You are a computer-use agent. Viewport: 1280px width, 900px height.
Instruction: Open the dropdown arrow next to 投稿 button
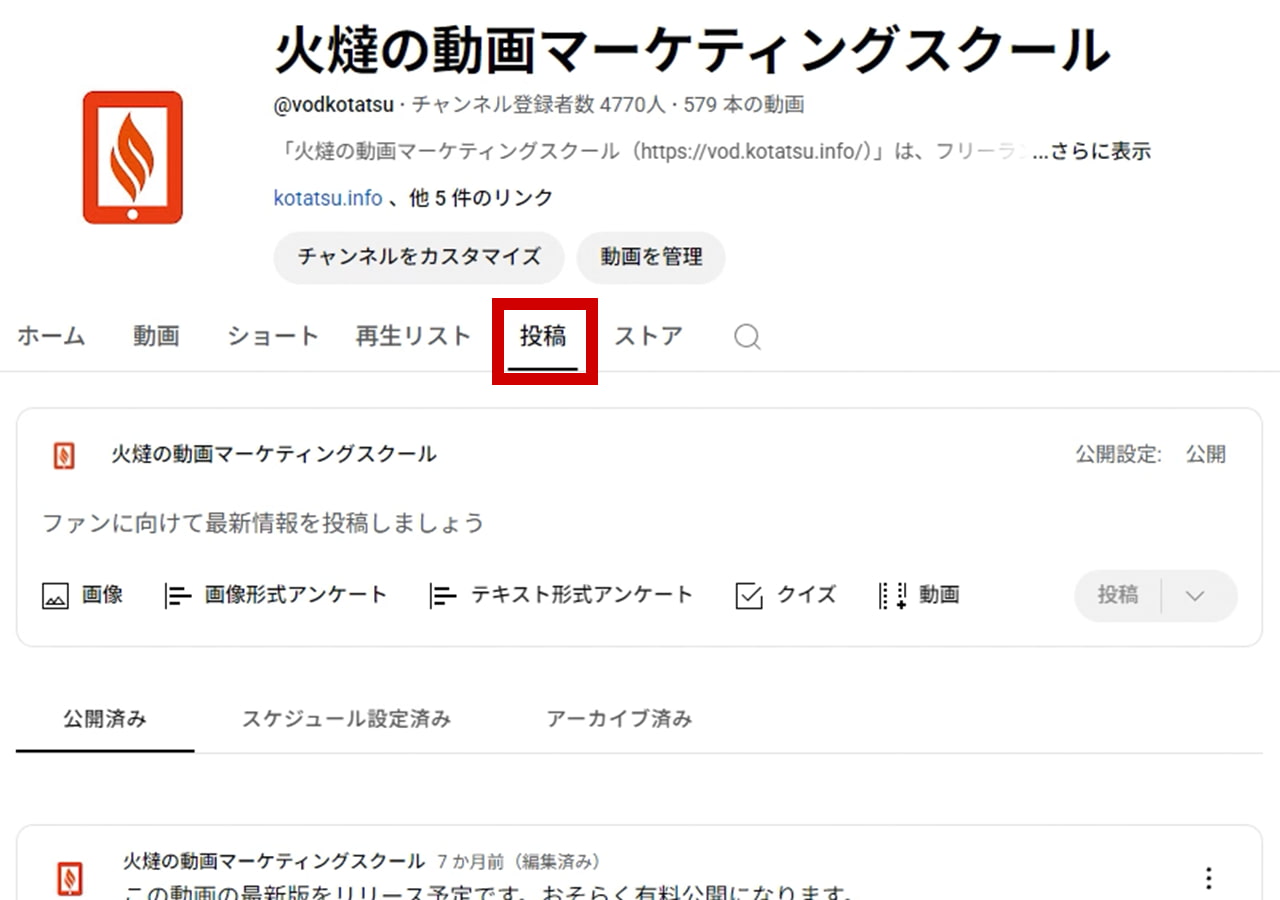(x=1194, y=596)
